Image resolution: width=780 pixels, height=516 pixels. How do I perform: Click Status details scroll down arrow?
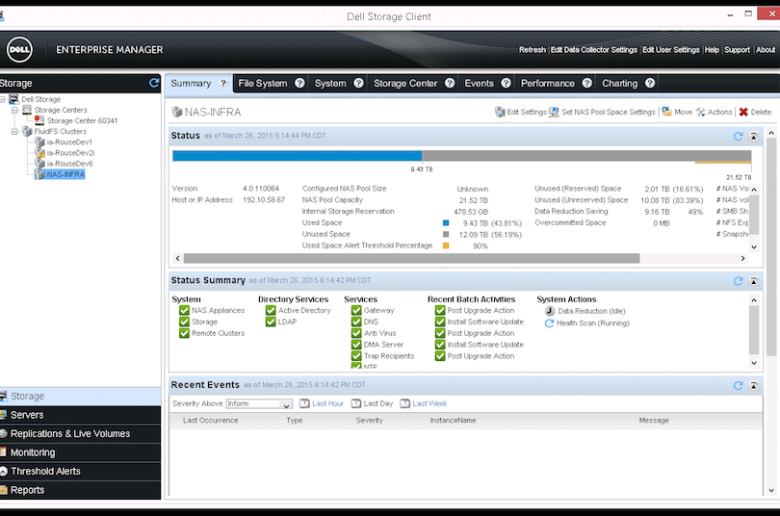(x=754, y=247)
